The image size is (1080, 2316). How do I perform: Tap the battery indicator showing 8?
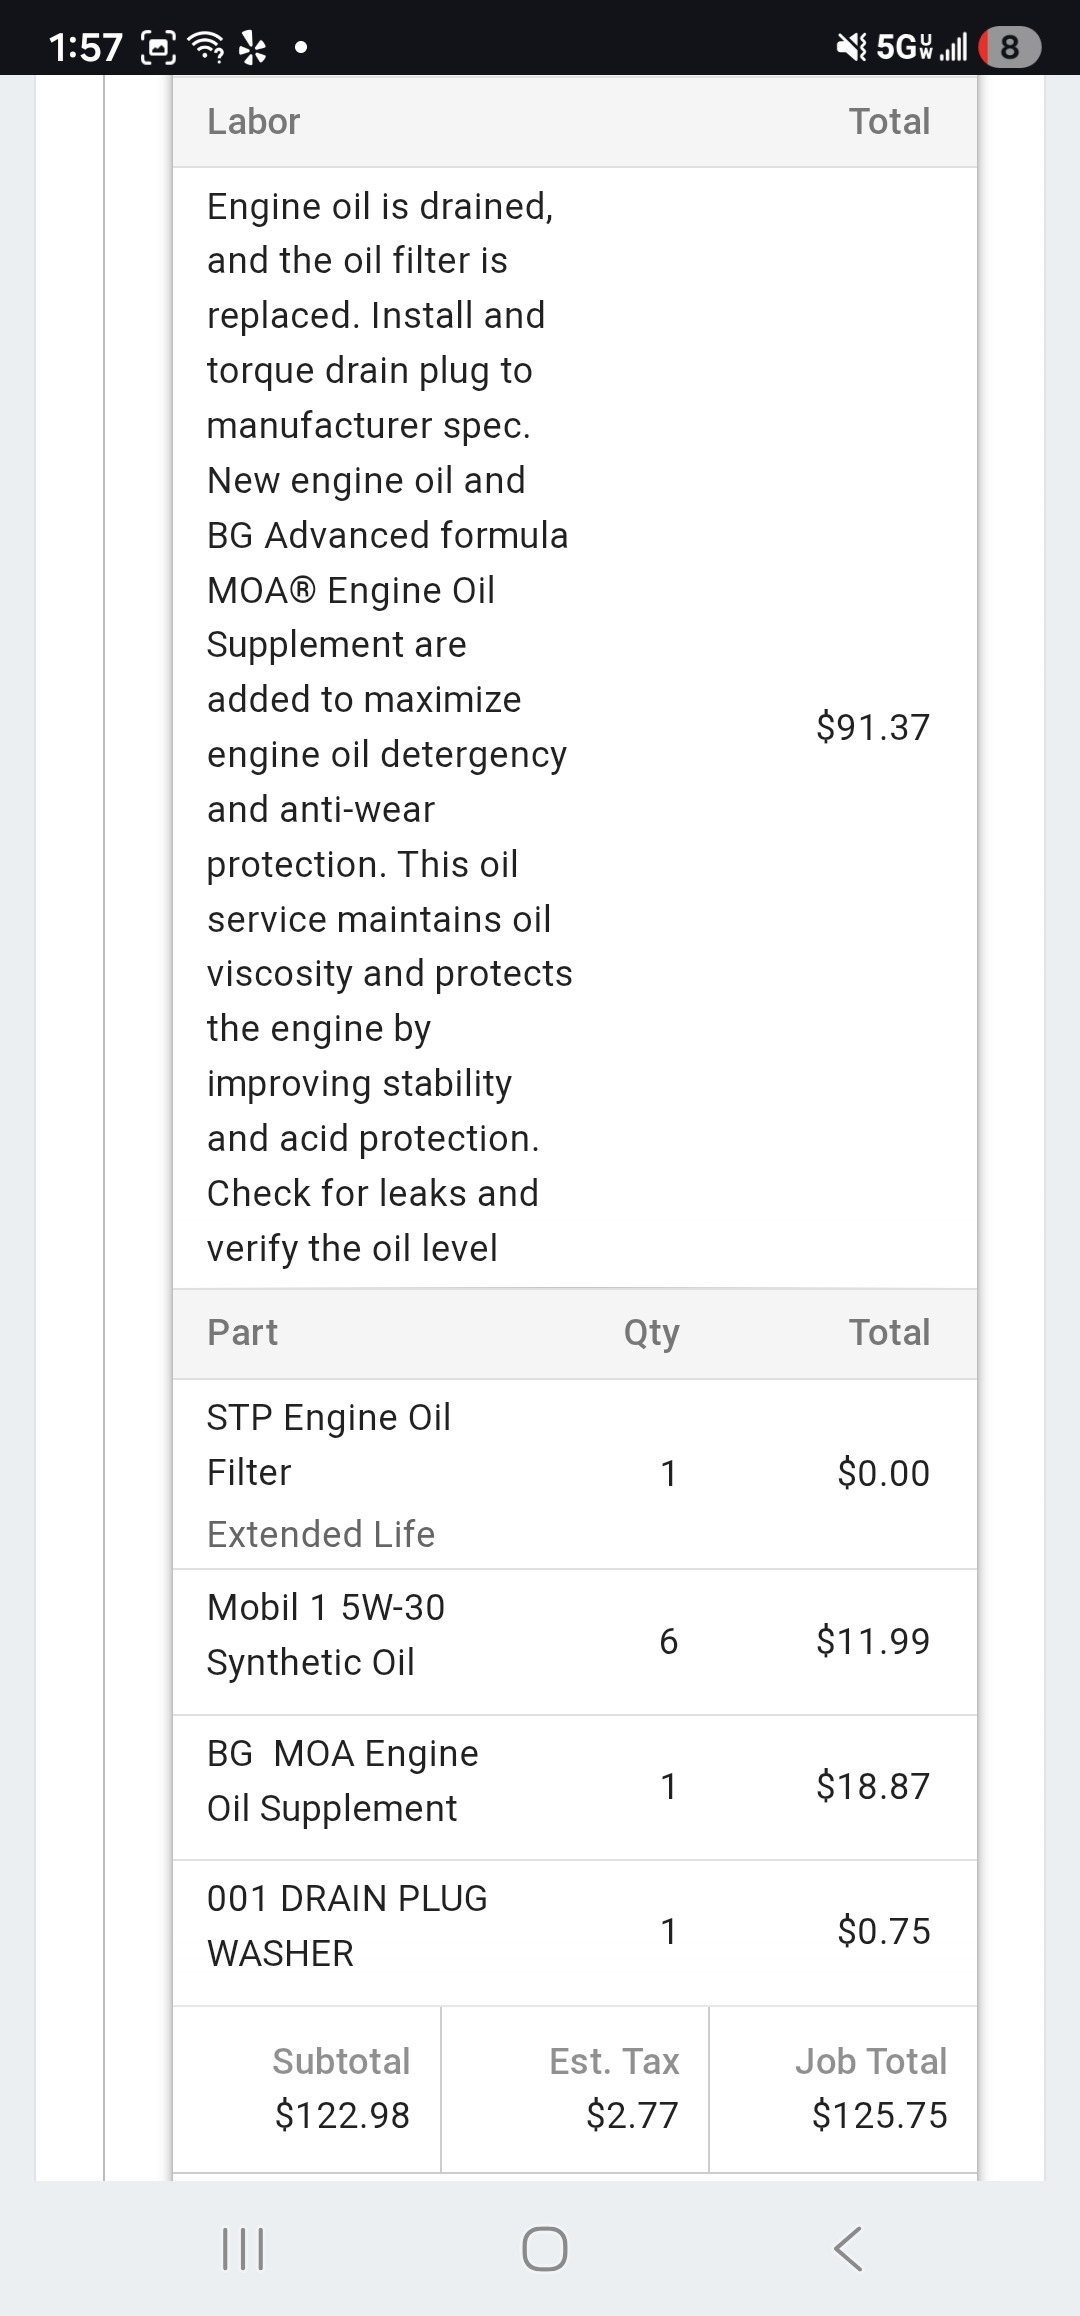click(1009, 47)
